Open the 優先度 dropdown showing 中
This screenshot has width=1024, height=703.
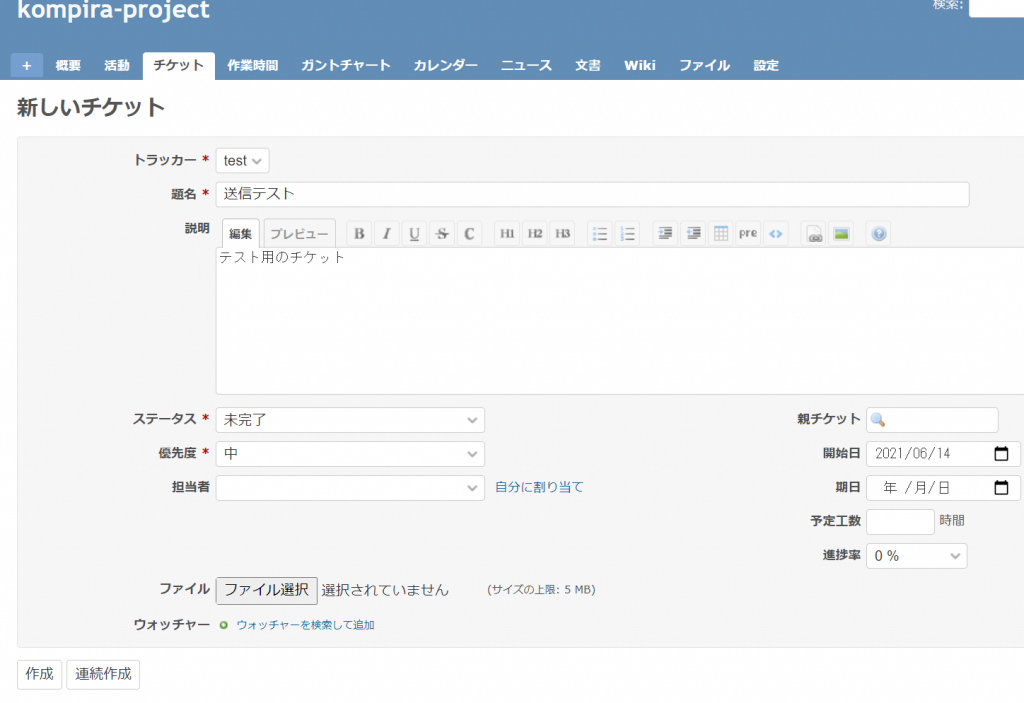point(350,454)
